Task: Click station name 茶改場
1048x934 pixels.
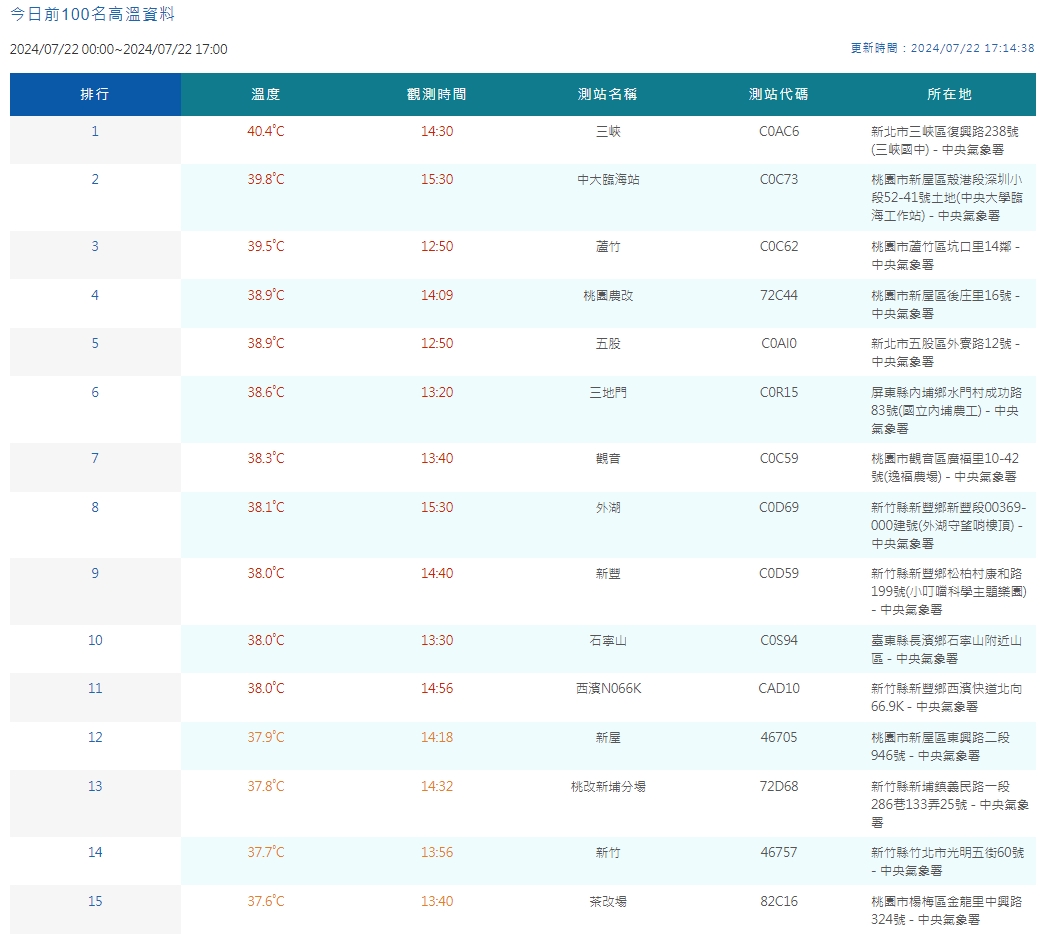Action: point(608,901)
